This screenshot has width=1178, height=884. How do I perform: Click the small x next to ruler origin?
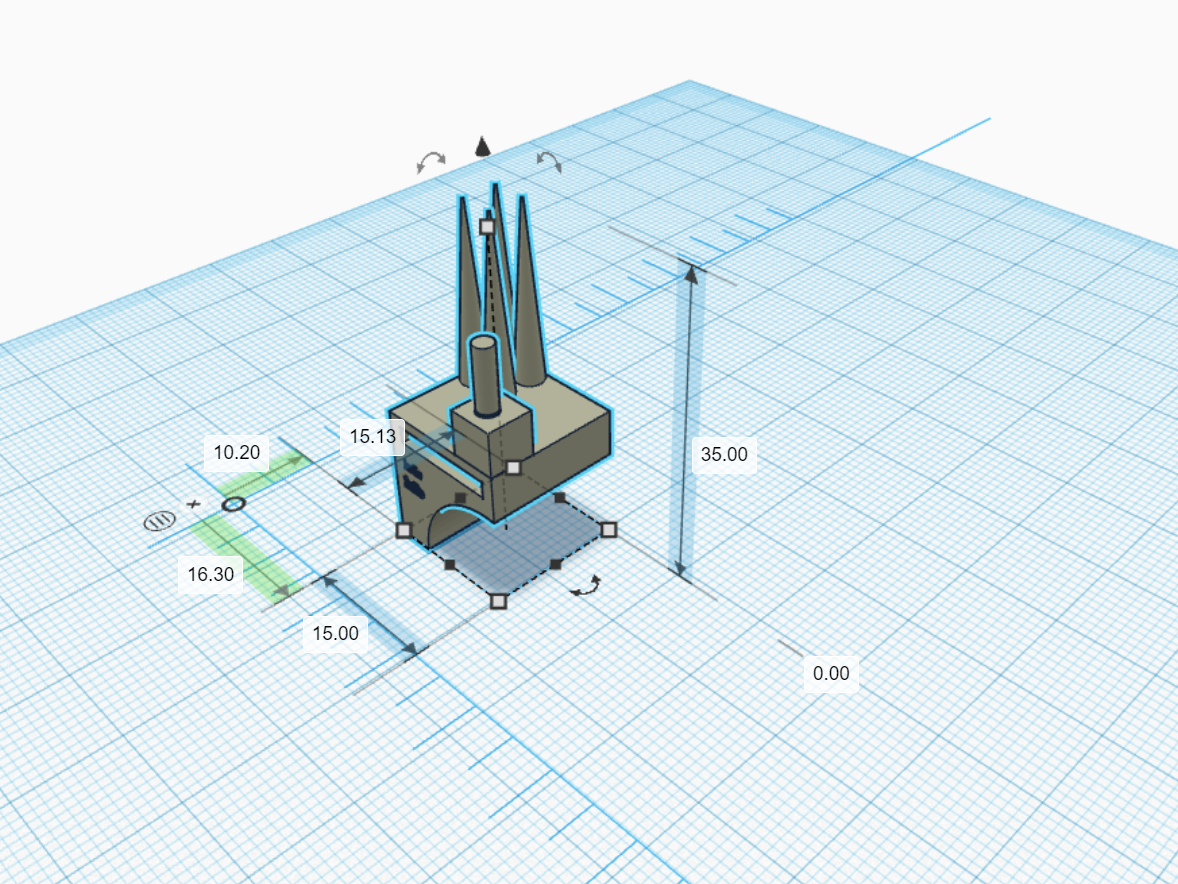194,504
